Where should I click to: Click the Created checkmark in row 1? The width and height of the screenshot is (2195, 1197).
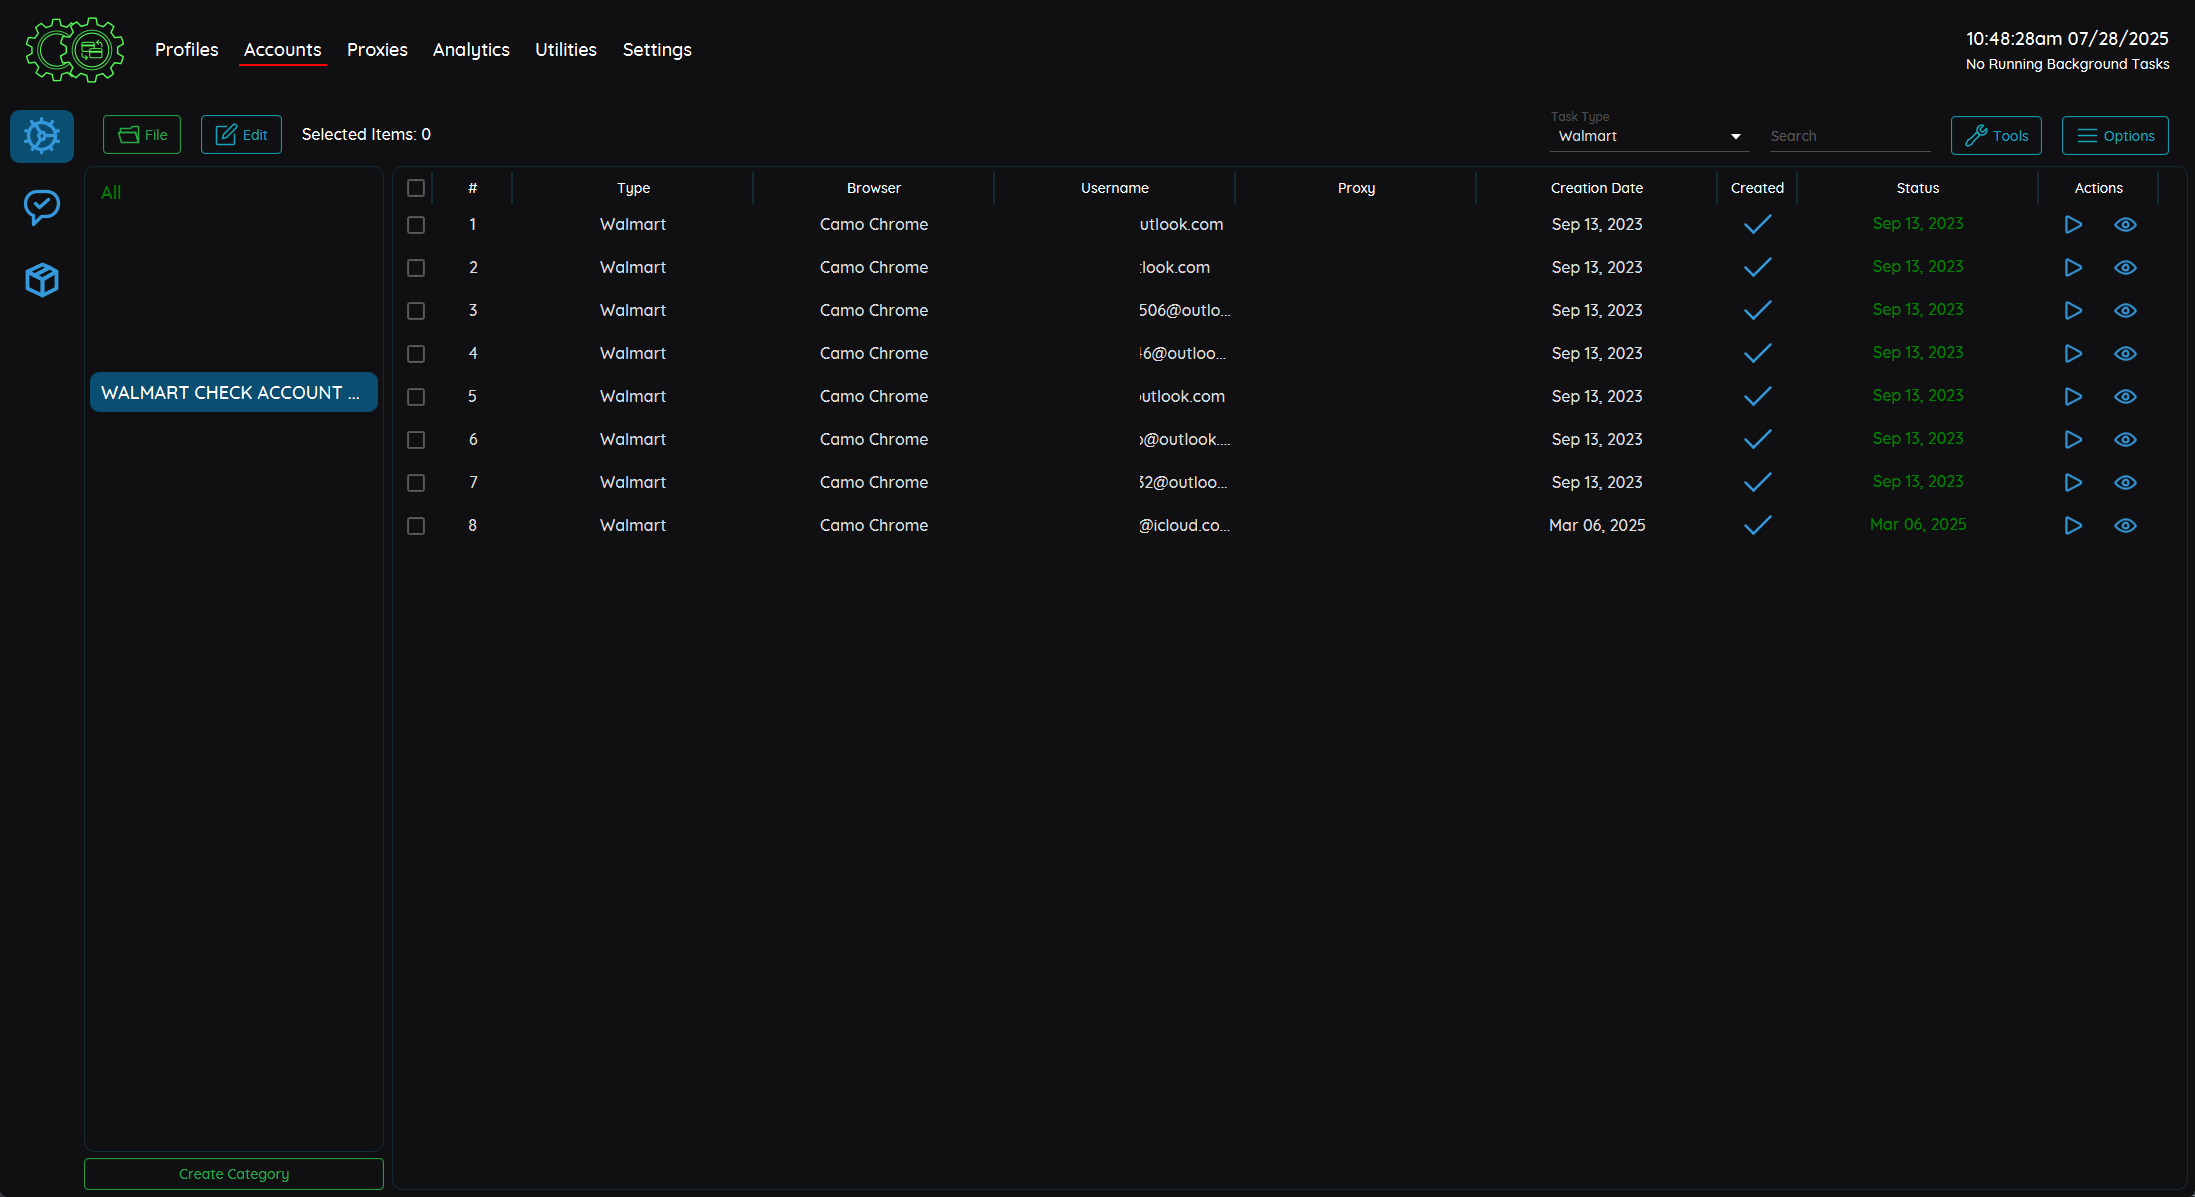click(x=1757, y=224)
